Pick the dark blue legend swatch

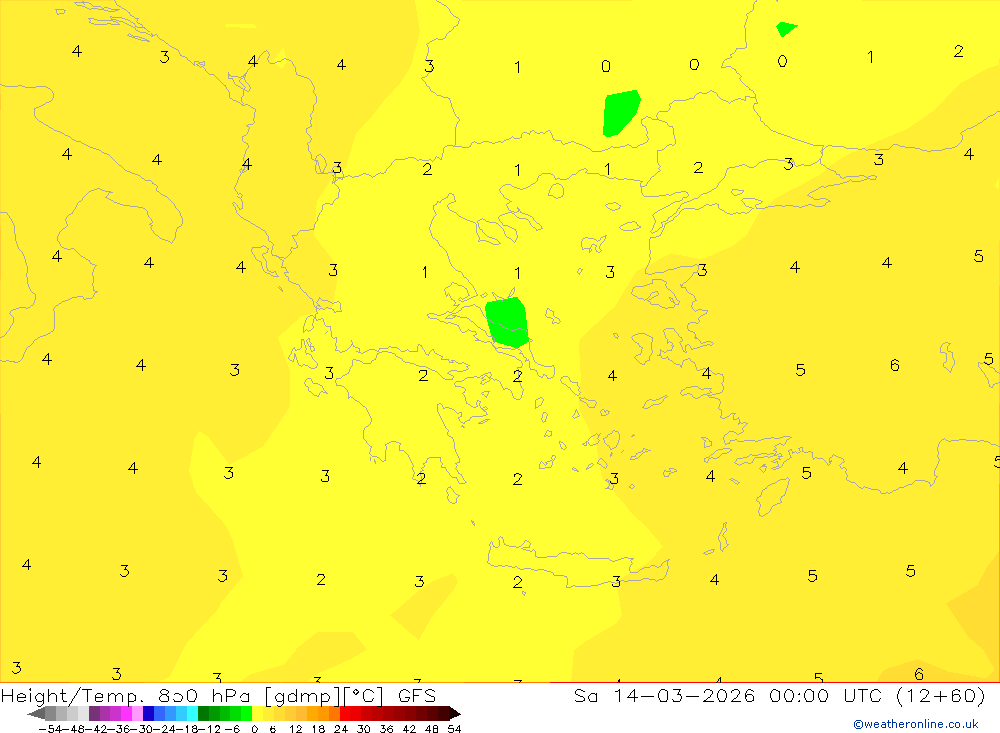tap(148, 713)
